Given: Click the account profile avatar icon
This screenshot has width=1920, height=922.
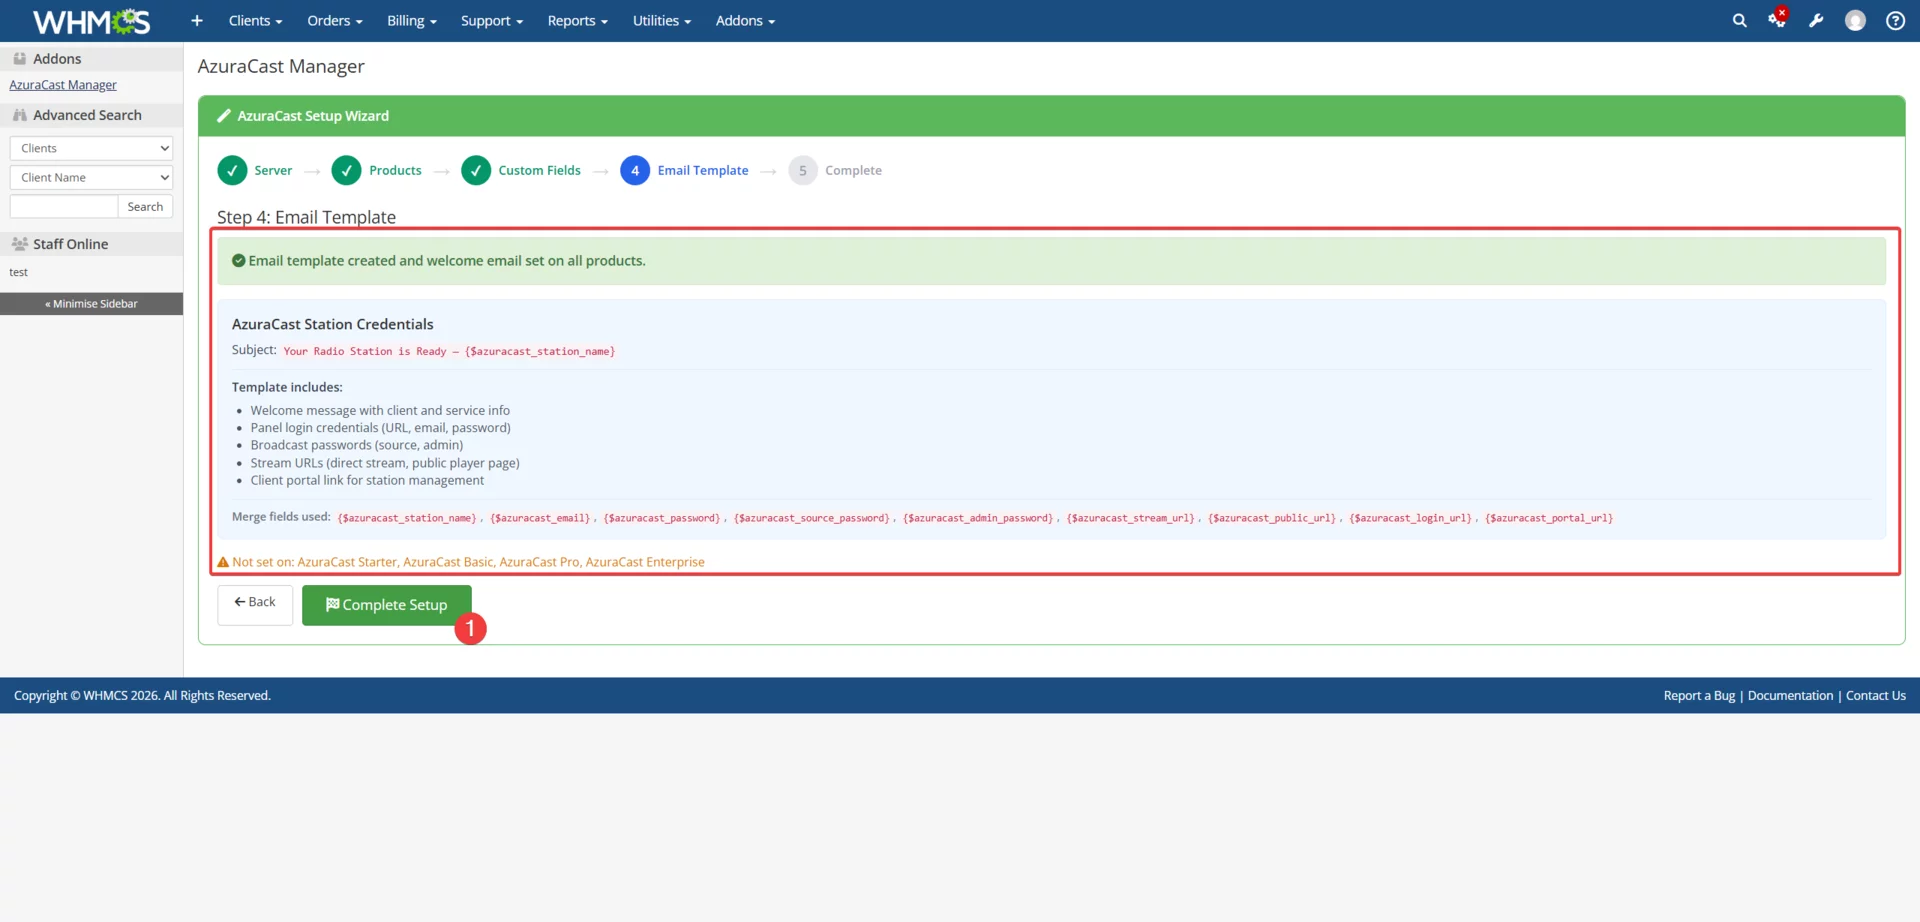Looking at the screenshot, I should 1856,20.
